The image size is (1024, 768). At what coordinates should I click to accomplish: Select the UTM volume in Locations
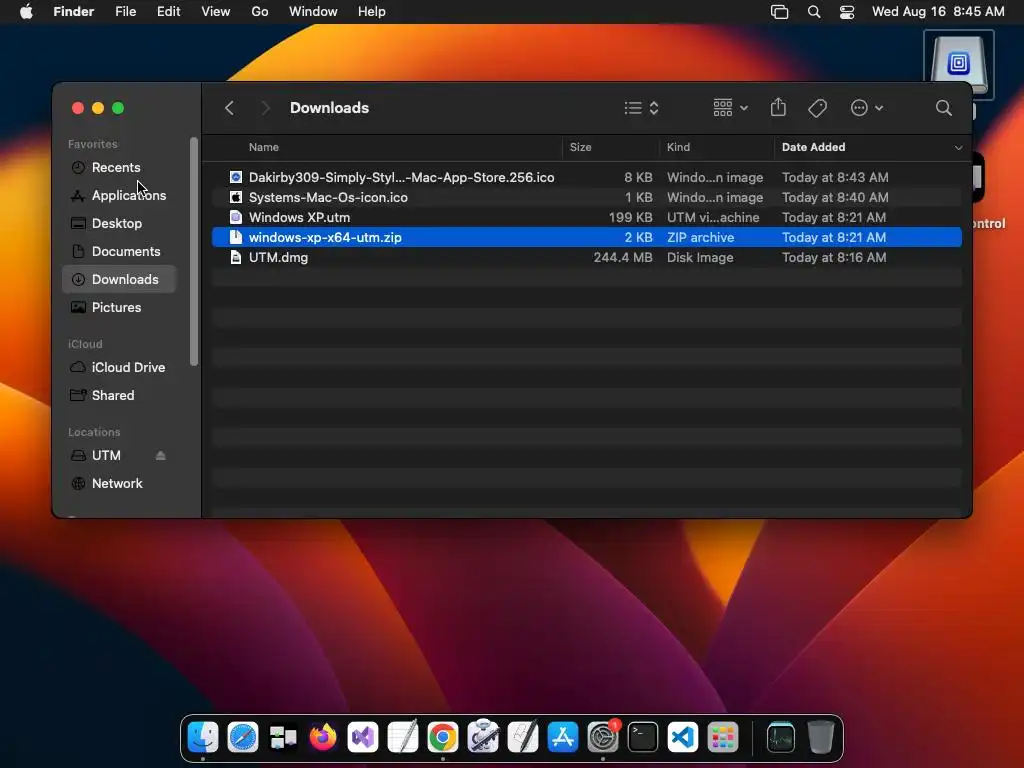(106, 456)
